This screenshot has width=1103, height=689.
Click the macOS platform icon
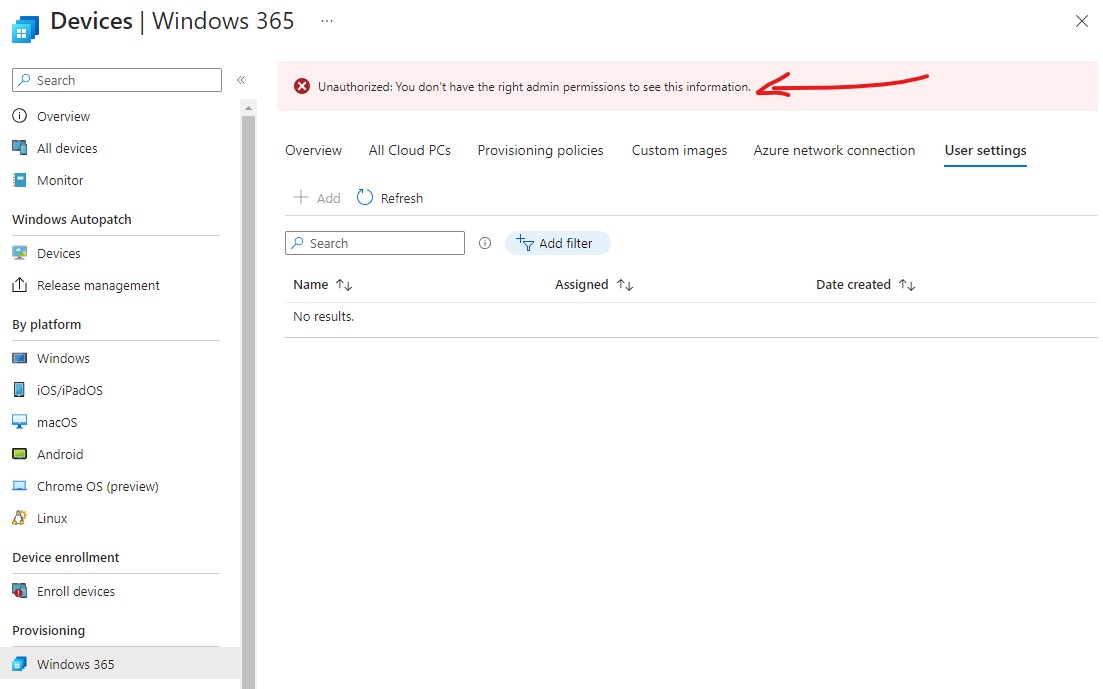pyautogui.click(x=20, y=422)
